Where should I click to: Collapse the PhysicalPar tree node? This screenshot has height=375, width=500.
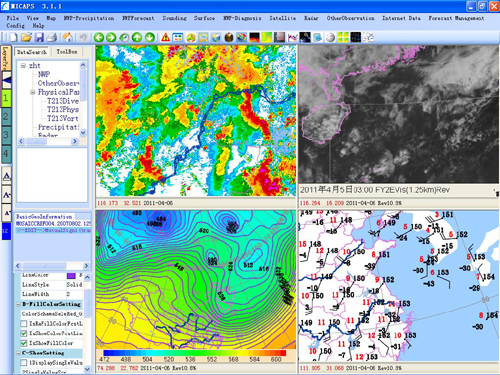pyautogui.click(x=33, y=92)
